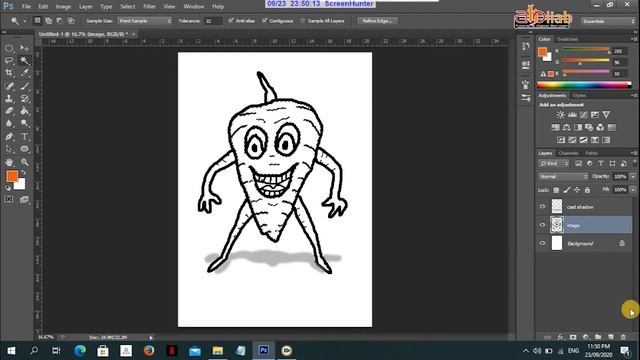Click the Refine Edge button
640x360 pixels.
pyautogui.click(x=378, y=20)
